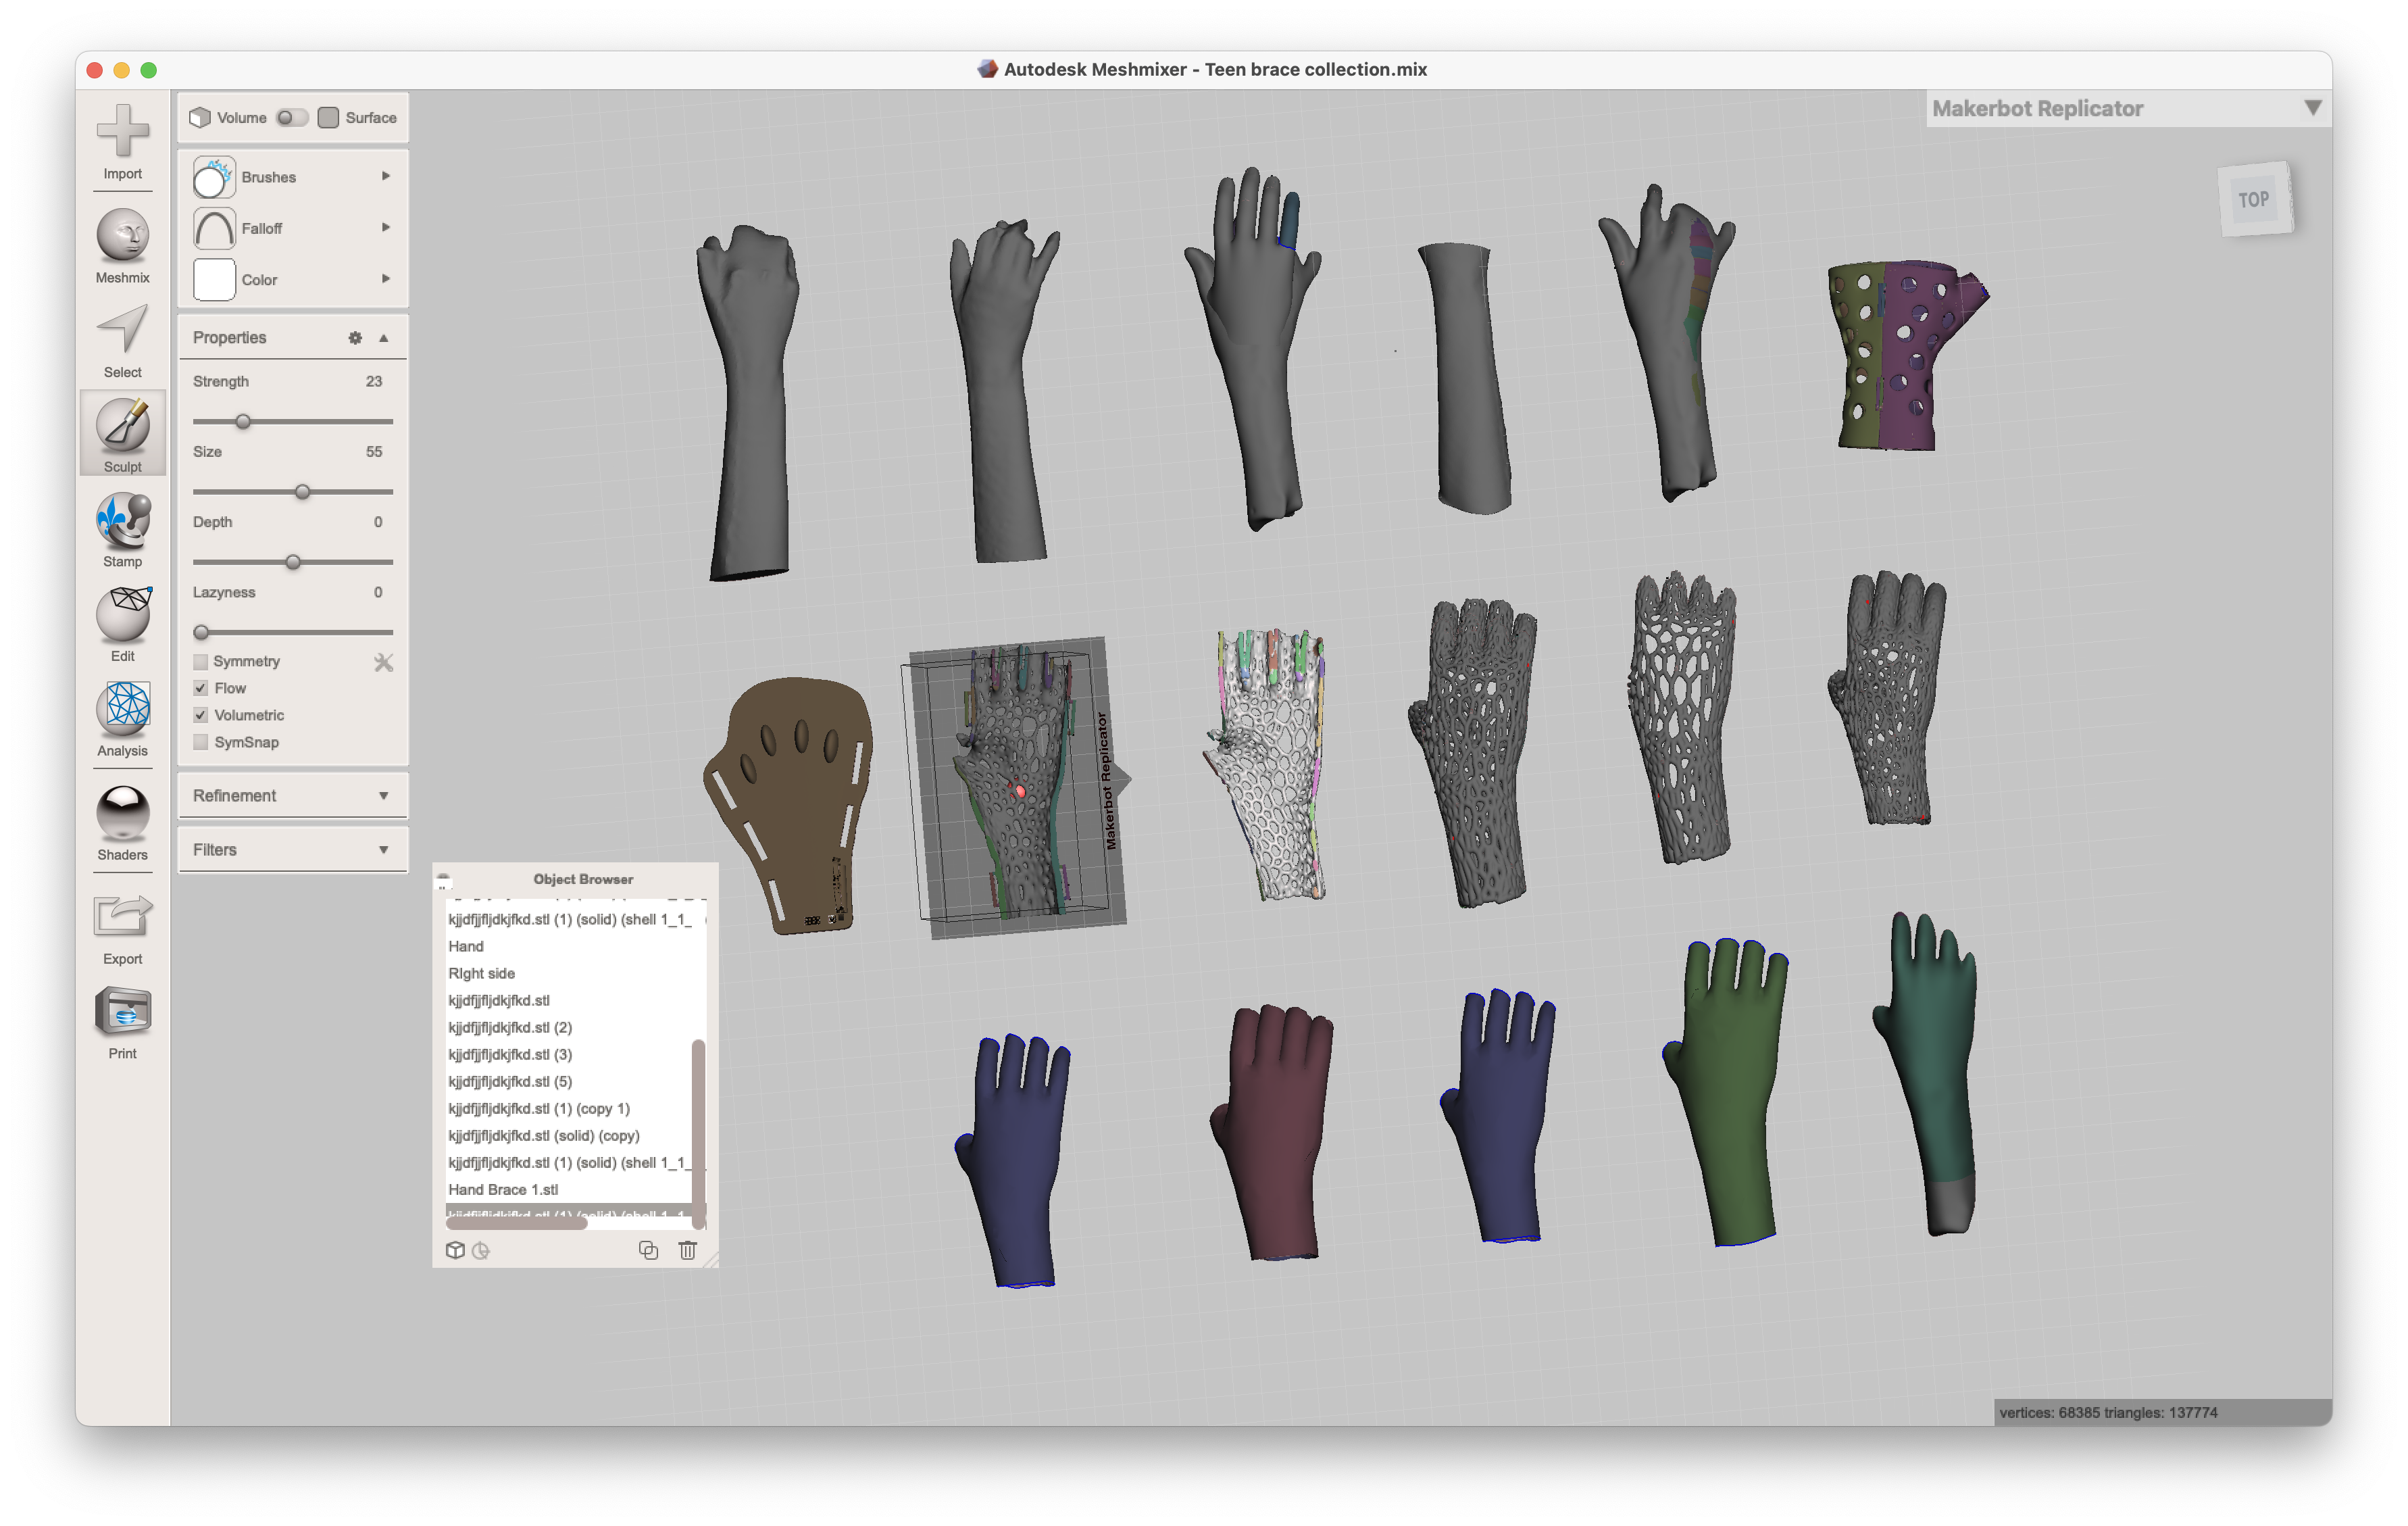Open the Stamp tool
Viewport: 2408px width, 1526px height.
coord(122,528)
